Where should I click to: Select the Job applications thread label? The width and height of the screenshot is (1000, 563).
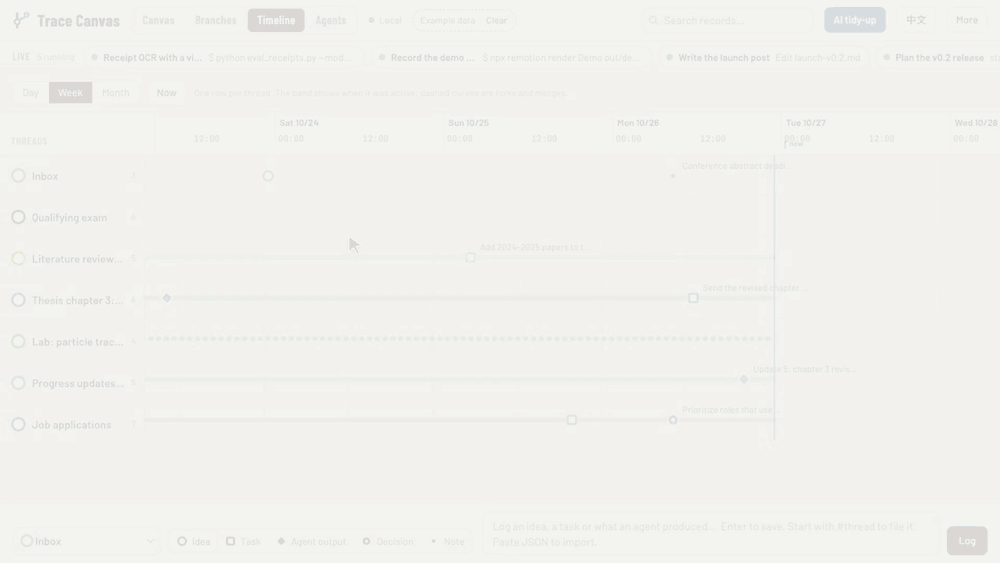[x=71, y=425]
